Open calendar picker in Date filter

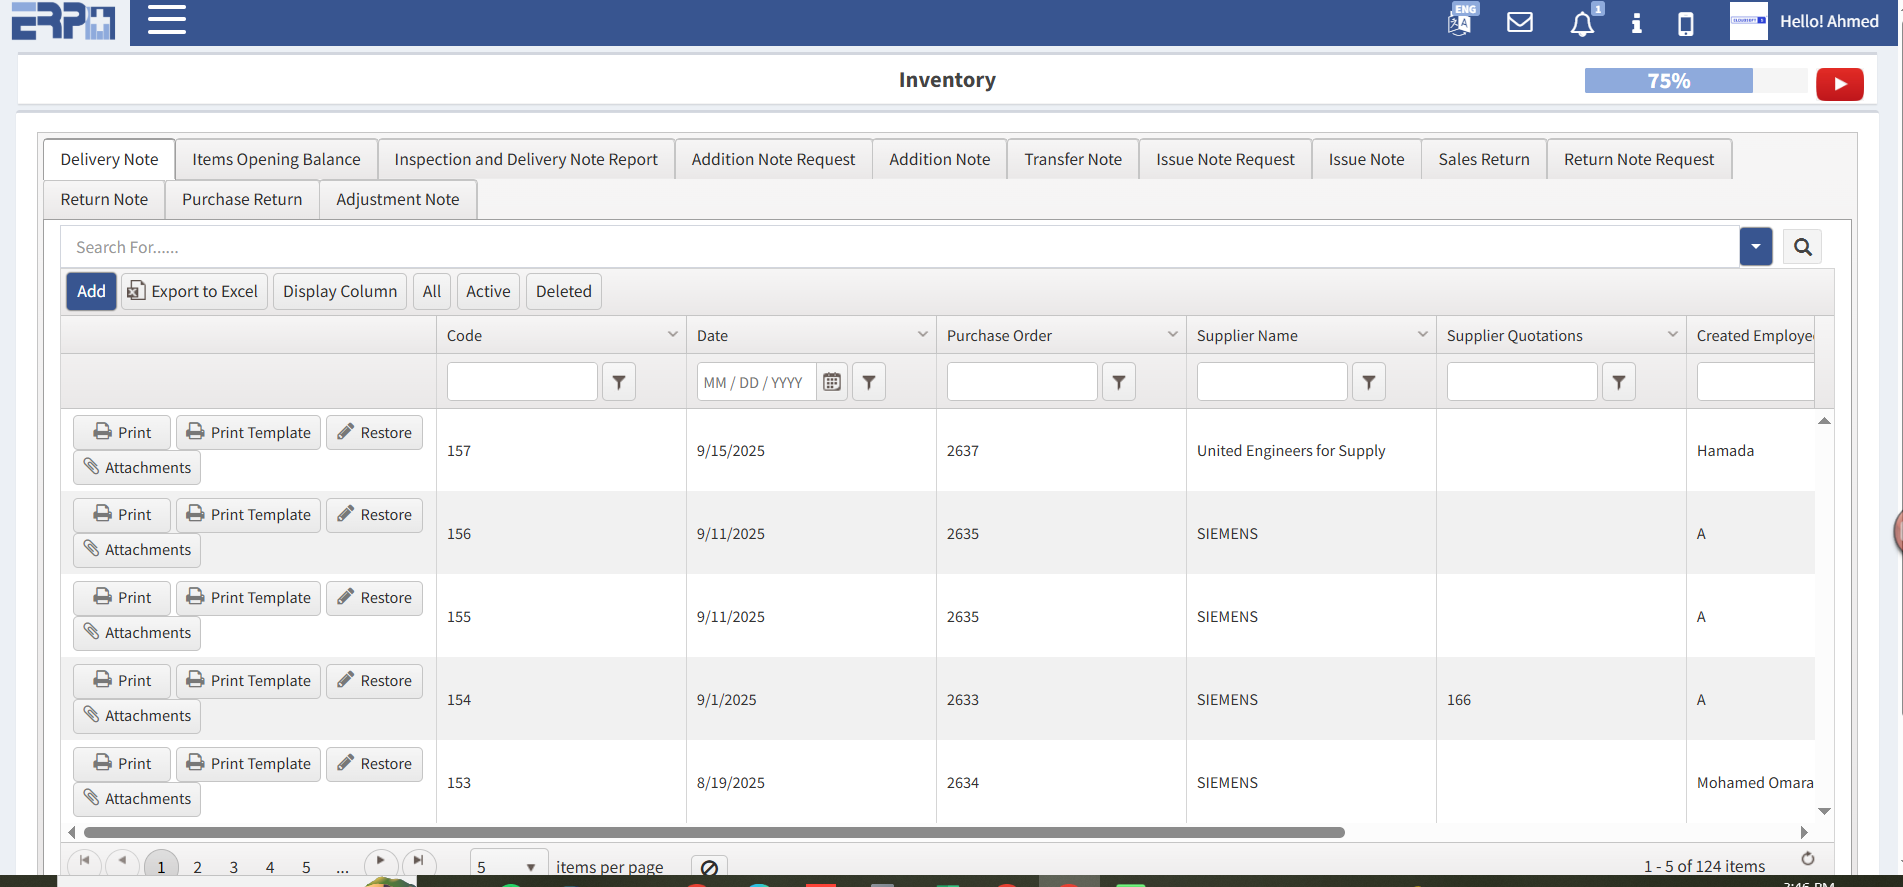click(831, 382)
